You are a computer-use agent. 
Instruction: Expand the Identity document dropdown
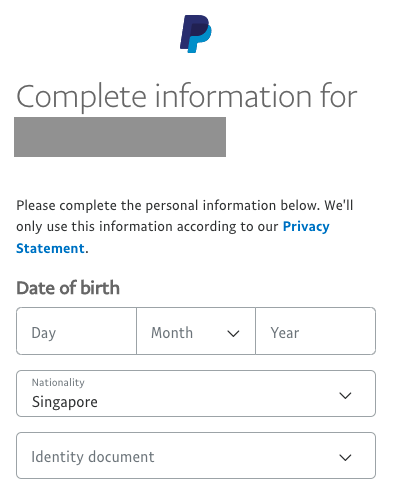[x=196, y=456]
